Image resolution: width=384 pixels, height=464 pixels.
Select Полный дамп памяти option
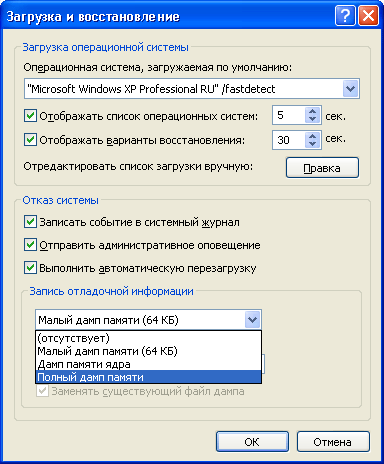pos(148,377)
